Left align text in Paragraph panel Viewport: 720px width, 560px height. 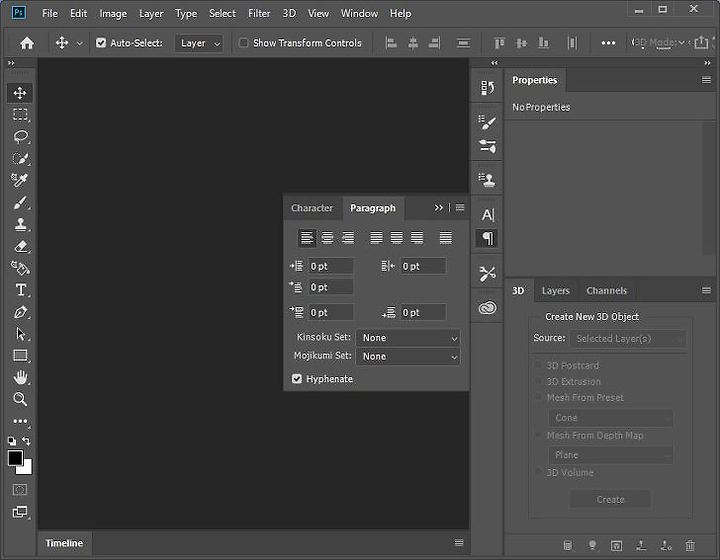(307, 238)
